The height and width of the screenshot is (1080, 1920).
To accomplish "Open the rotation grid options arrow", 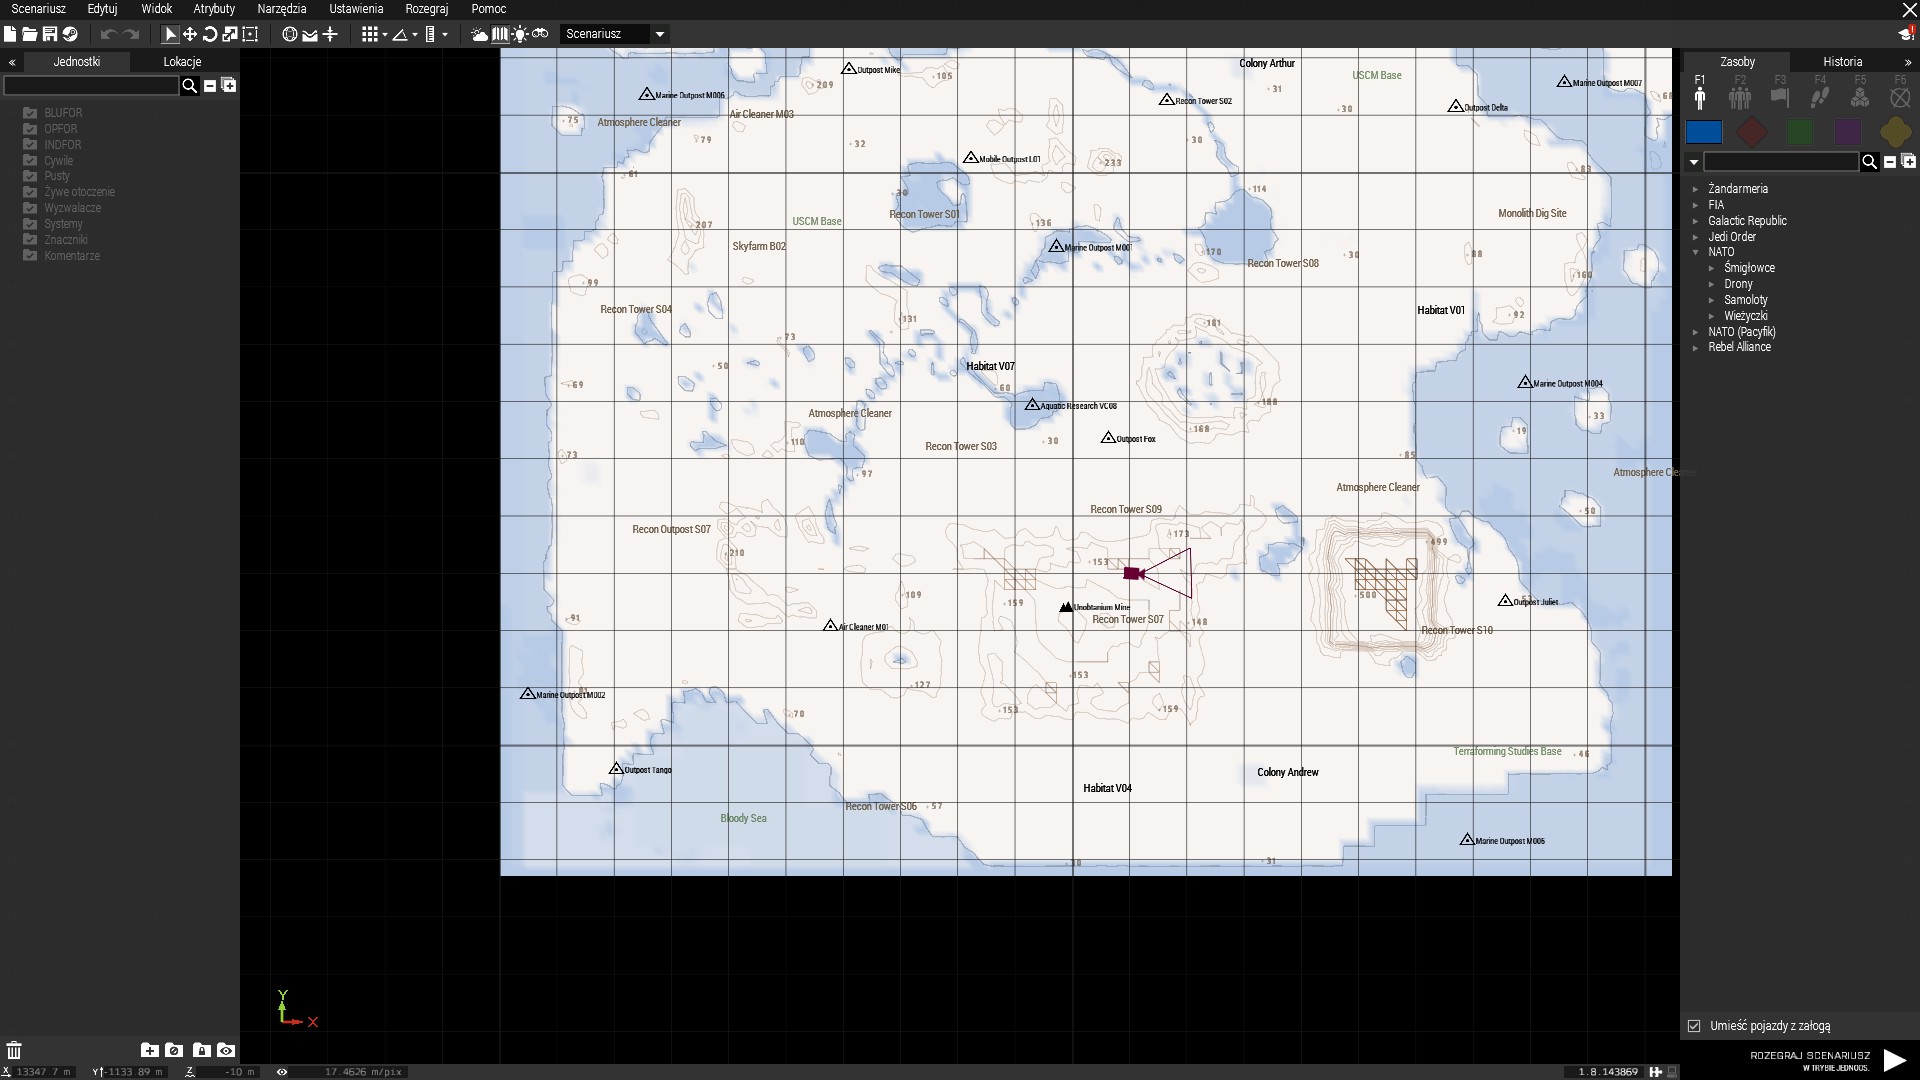I will (x=415, y=35).
